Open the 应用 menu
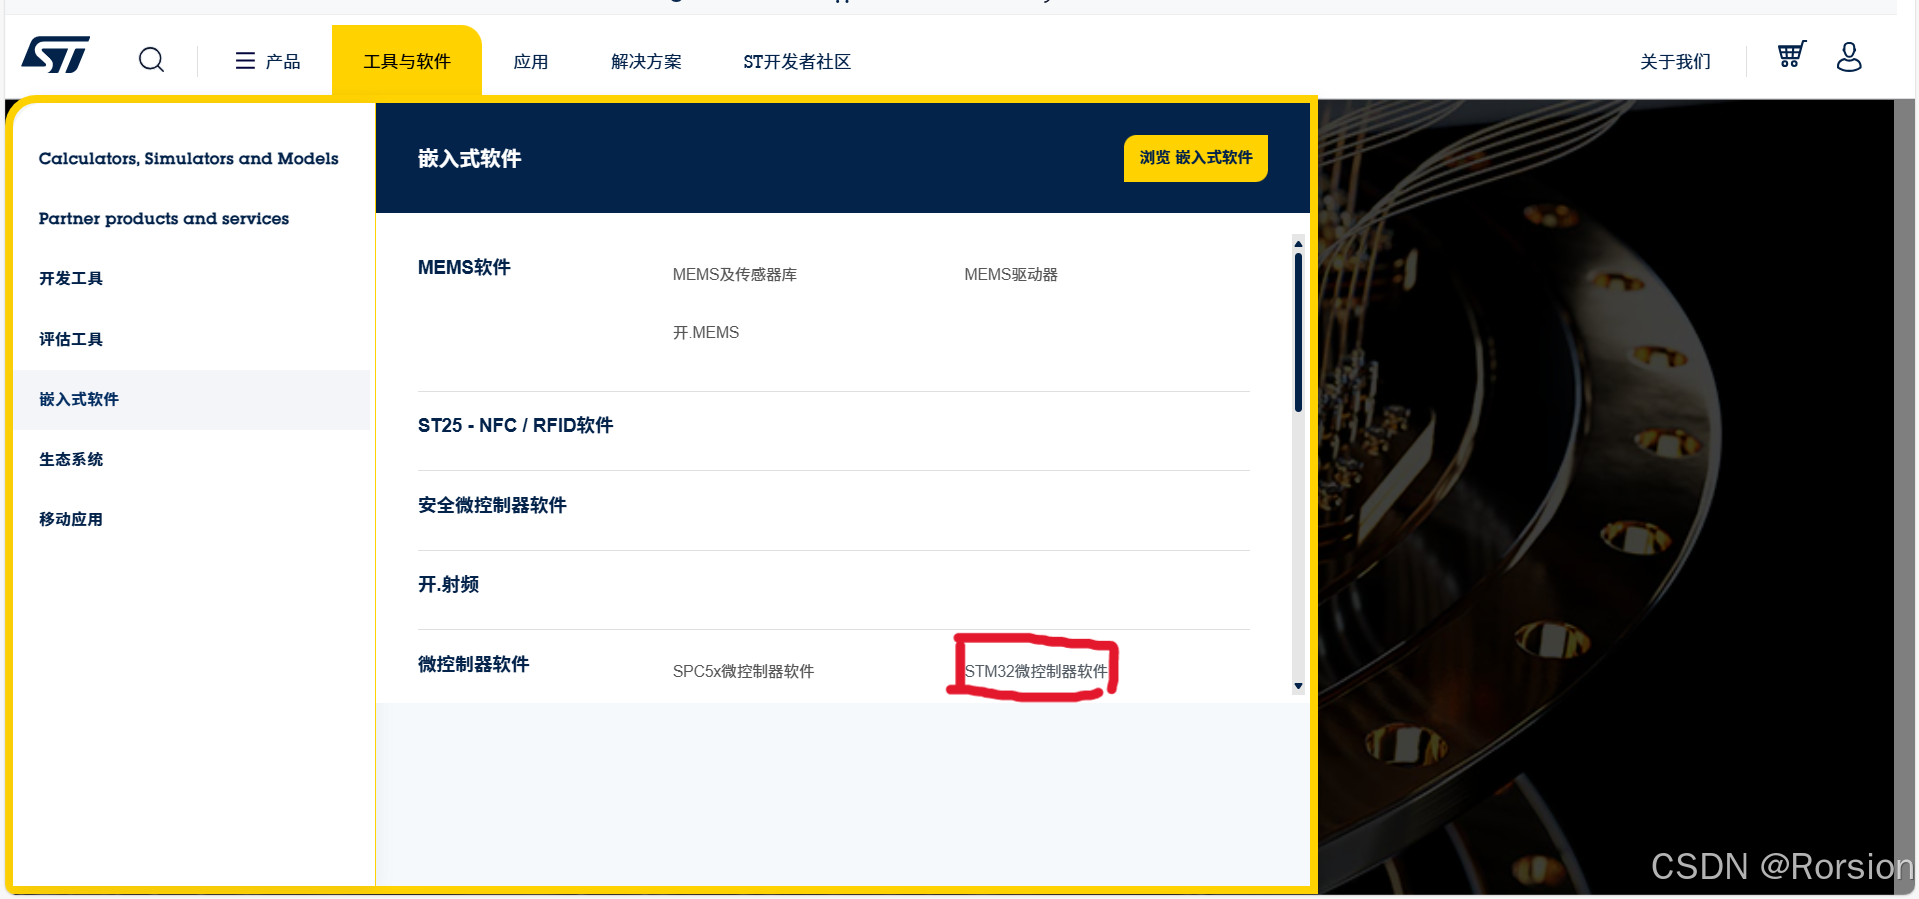The image size is (1919, 899). click(x=531, y=61)
